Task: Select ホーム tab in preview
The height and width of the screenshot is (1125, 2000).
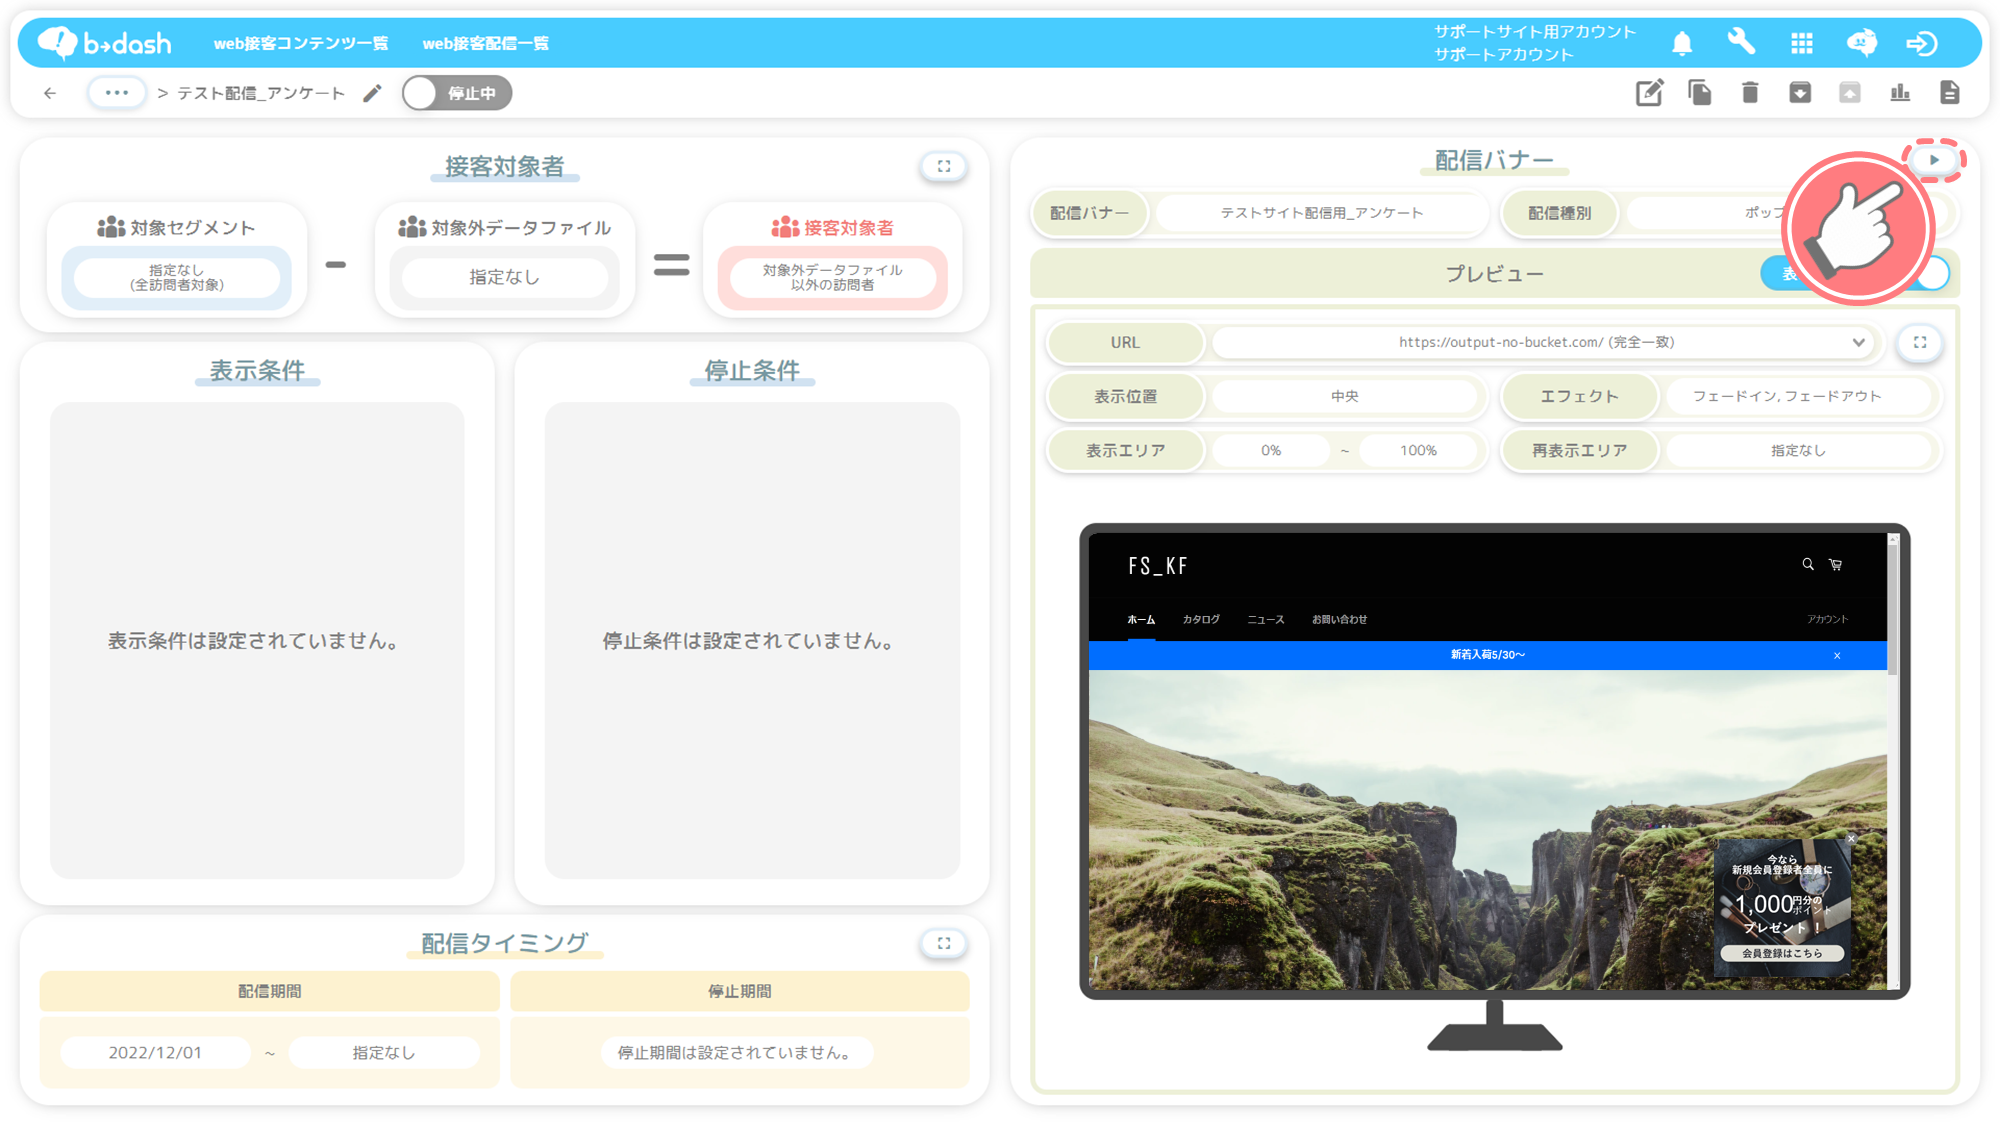Action: pos(1141,619)
